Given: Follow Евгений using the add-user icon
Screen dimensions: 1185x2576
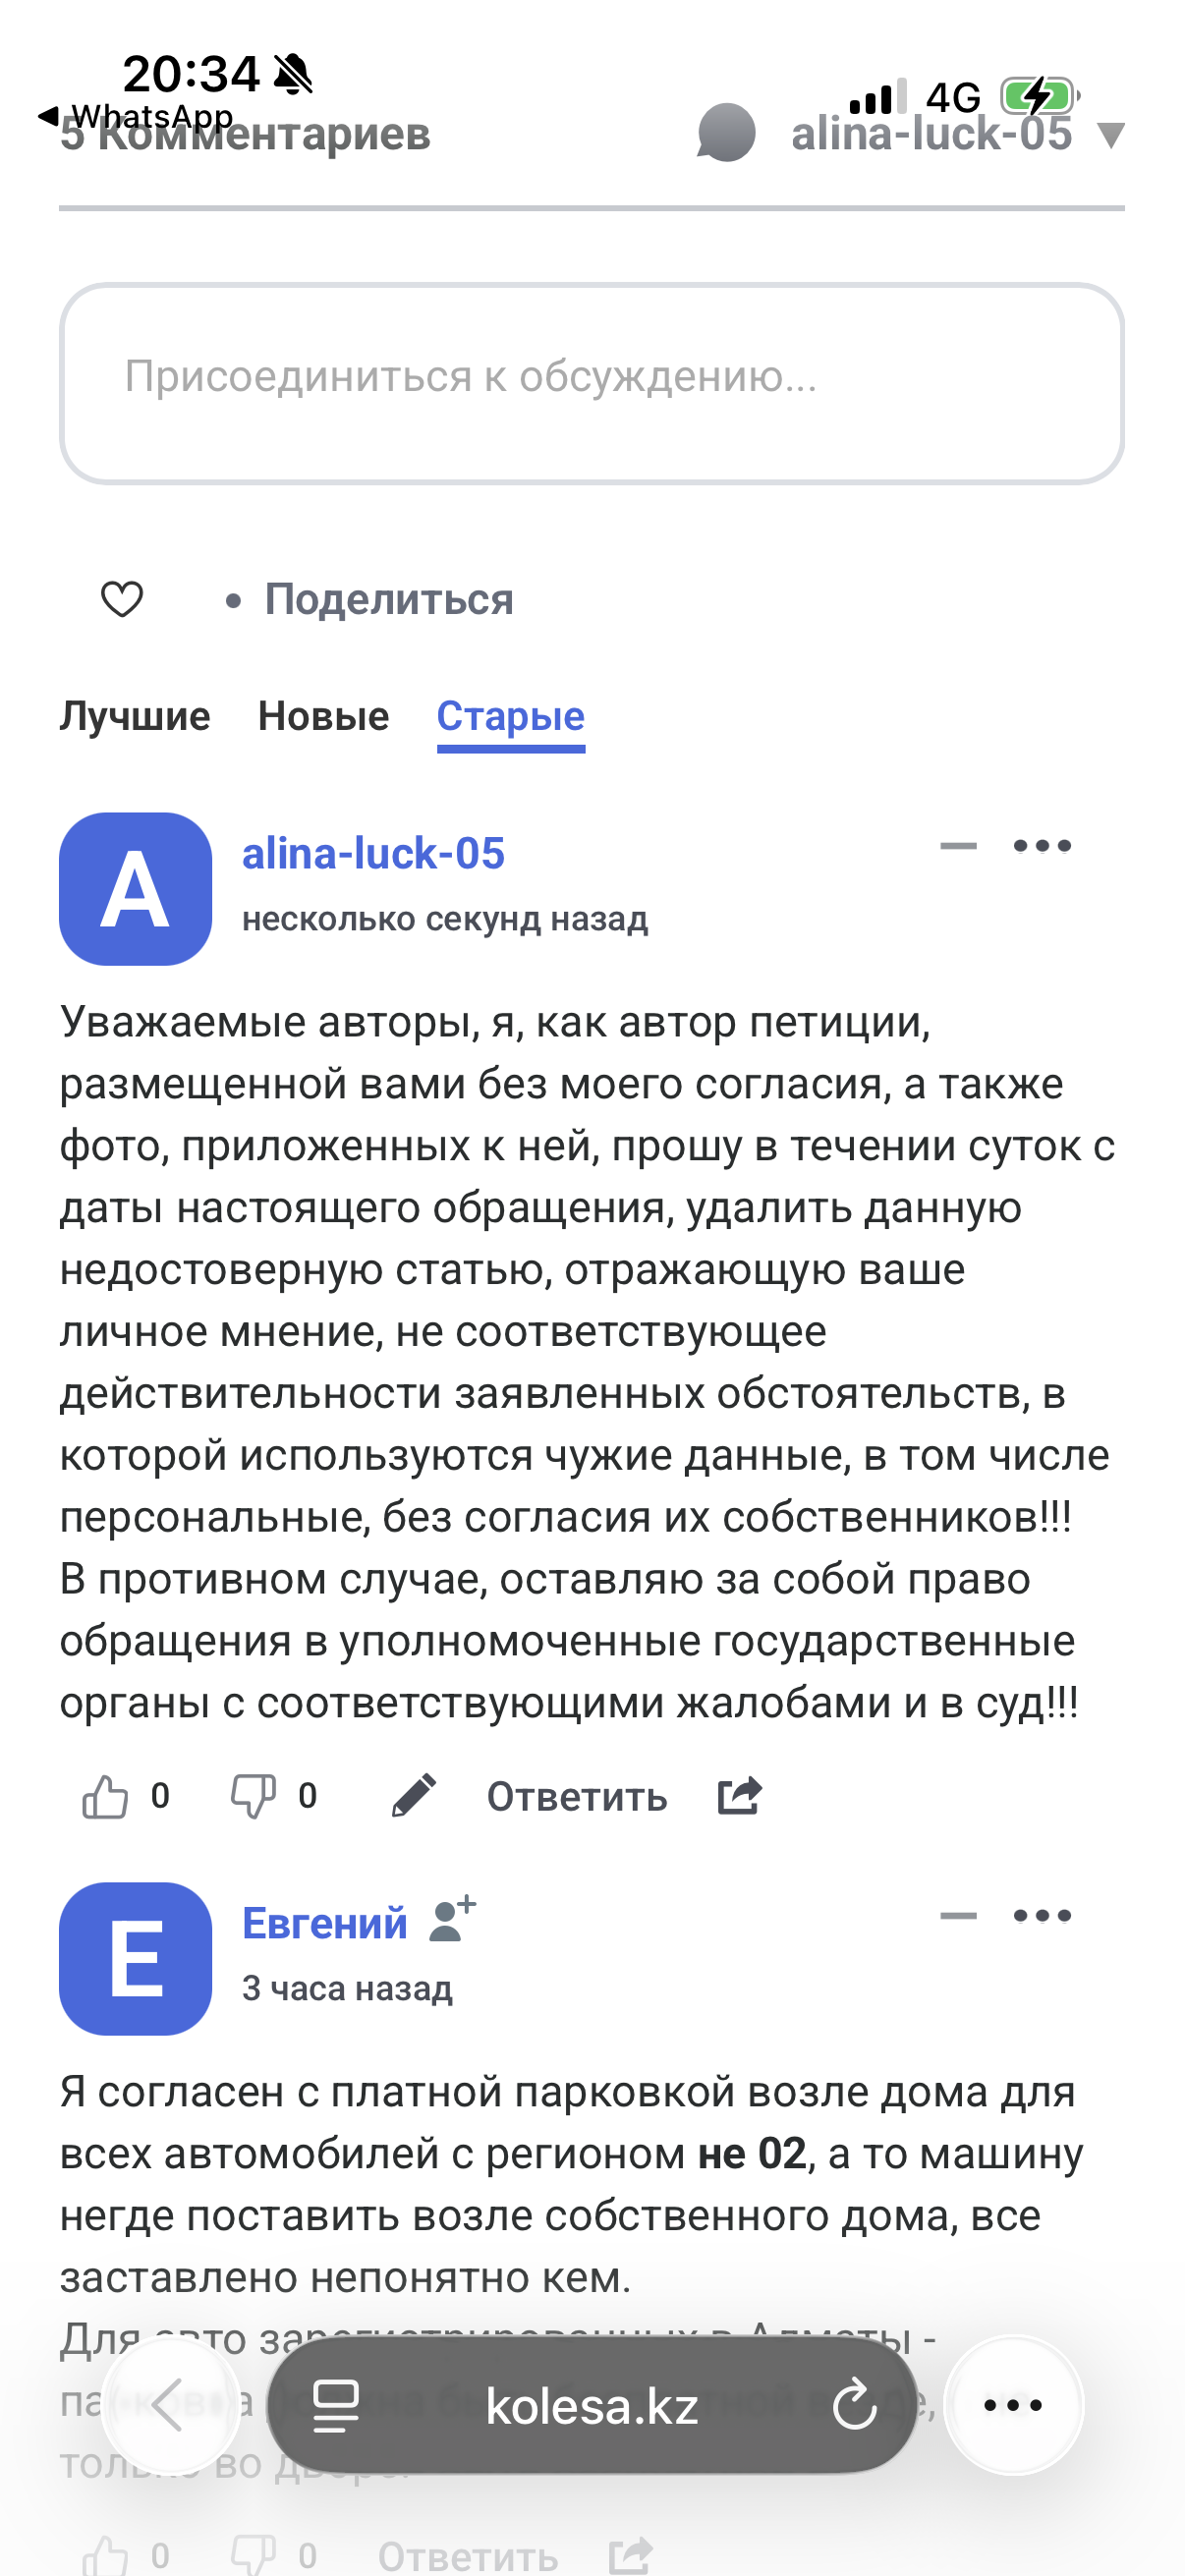Looking at the screenshot, I should pyautogui.click(x=452, y=1920).
